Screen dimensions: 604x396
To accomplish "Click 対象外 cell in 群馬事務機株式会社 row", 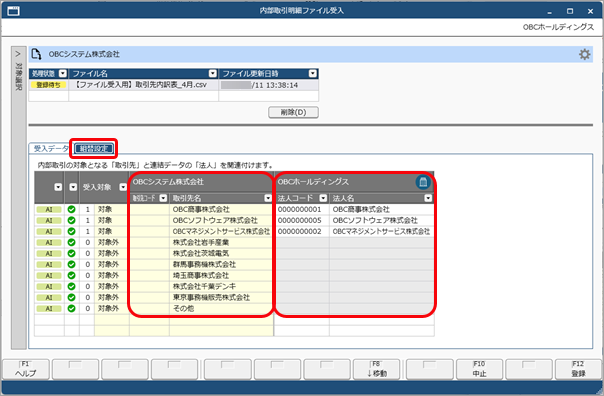I will point(111,265).
